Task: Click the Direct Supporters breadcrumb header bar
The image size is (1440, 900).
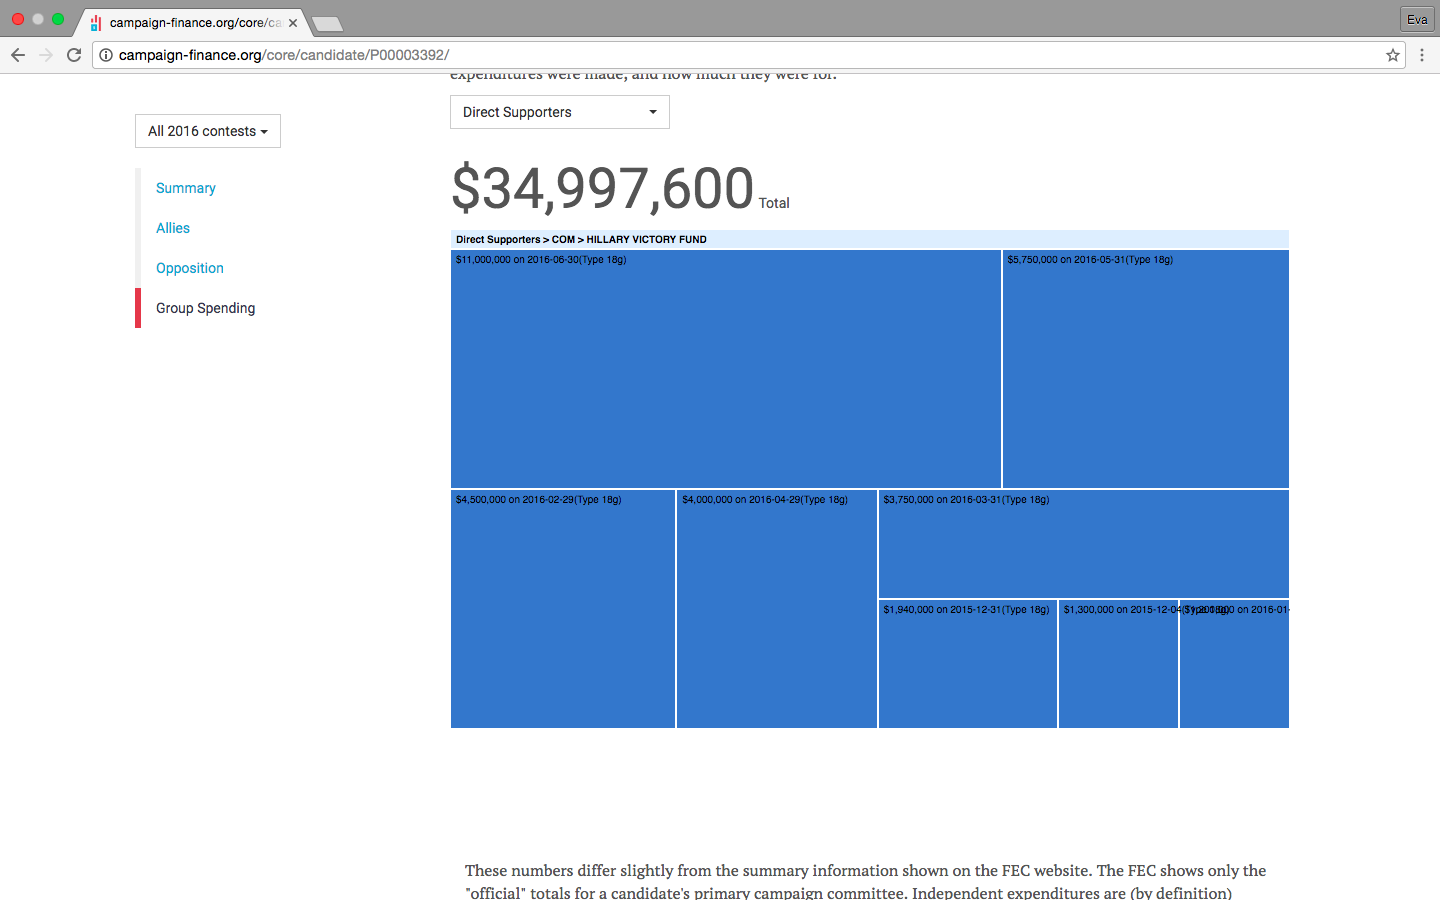Action: pos(869,239)
